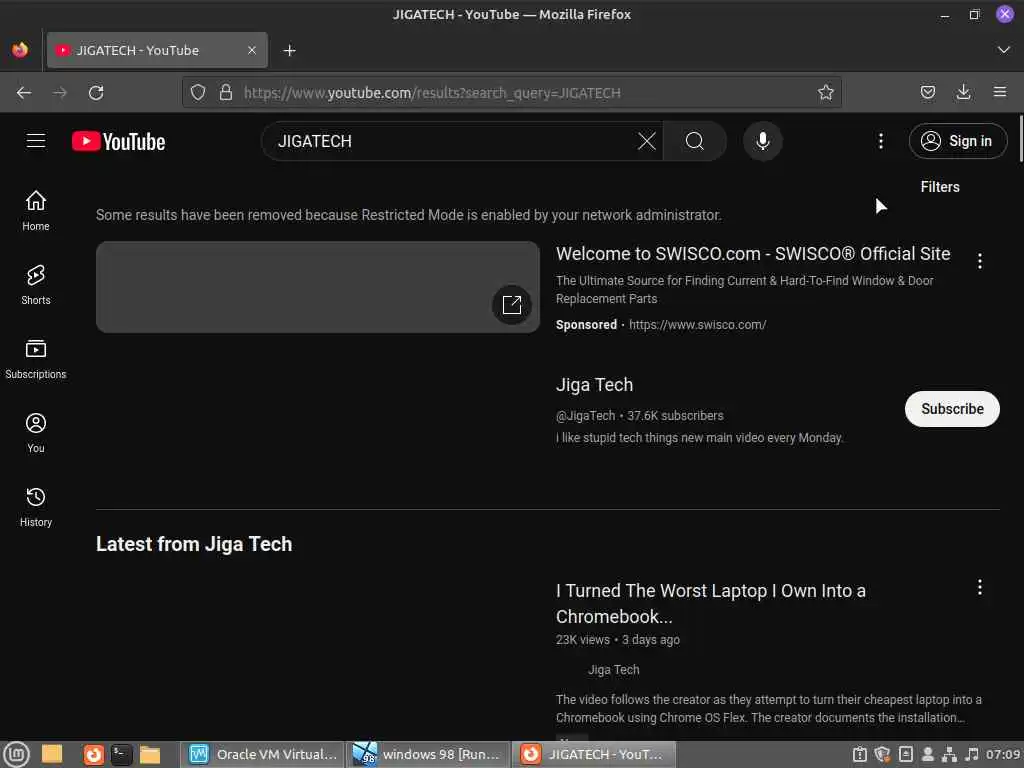Open the terminal launcher in the taskbar
Viewport: 1024px width, 768px height.
pyautogui.click(x=121, y=755)
